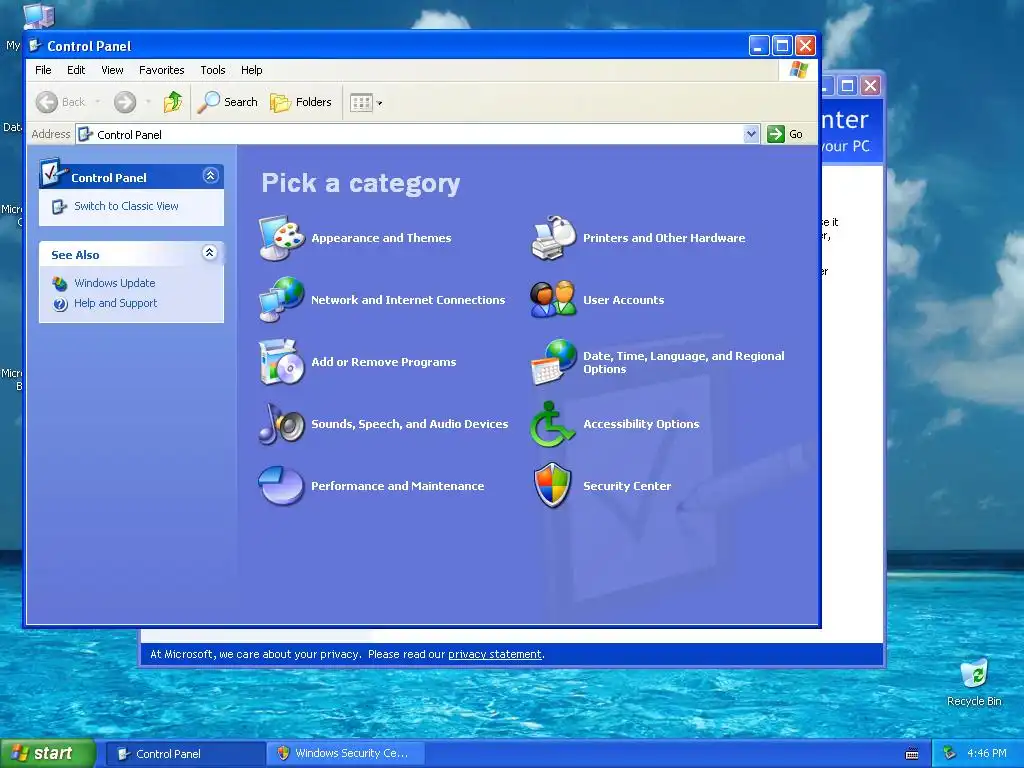Click the Appearance and Themes text link

pos(381,238)
